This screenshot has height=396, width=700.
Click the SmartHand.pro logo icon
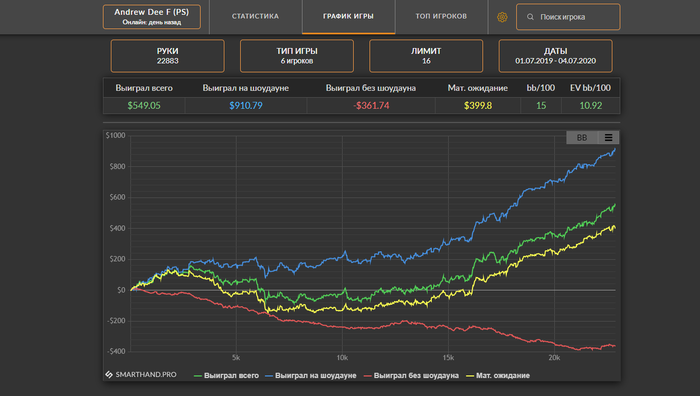[x=109, y=375]
